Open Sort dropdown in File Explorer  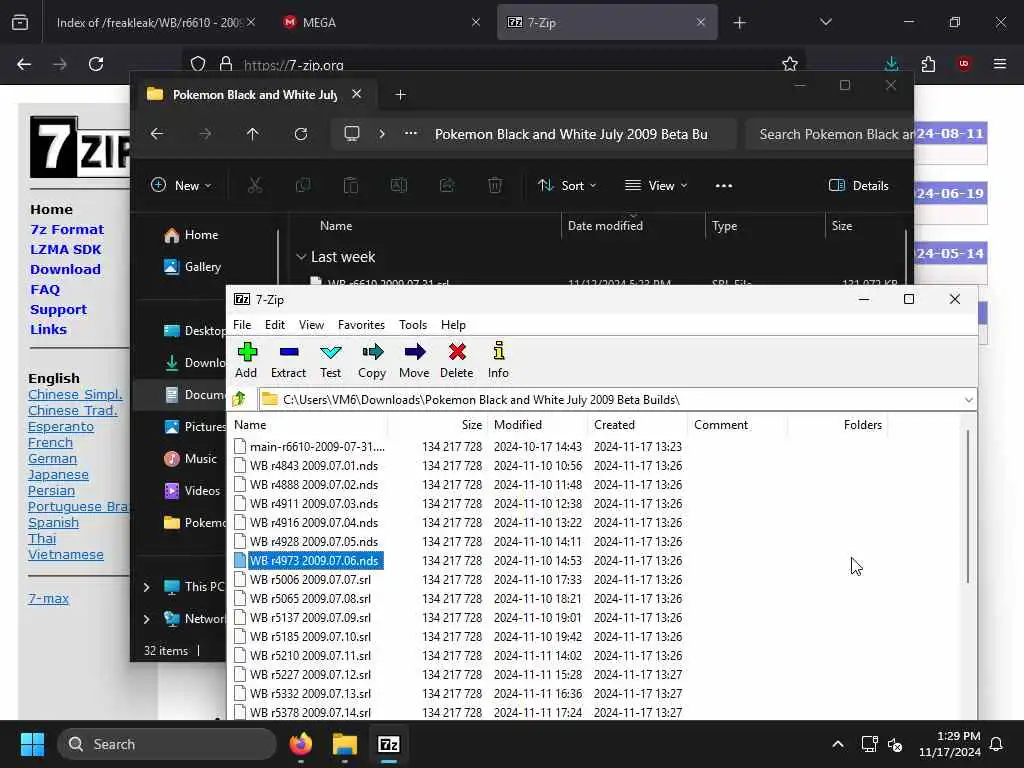coord(567,185)
